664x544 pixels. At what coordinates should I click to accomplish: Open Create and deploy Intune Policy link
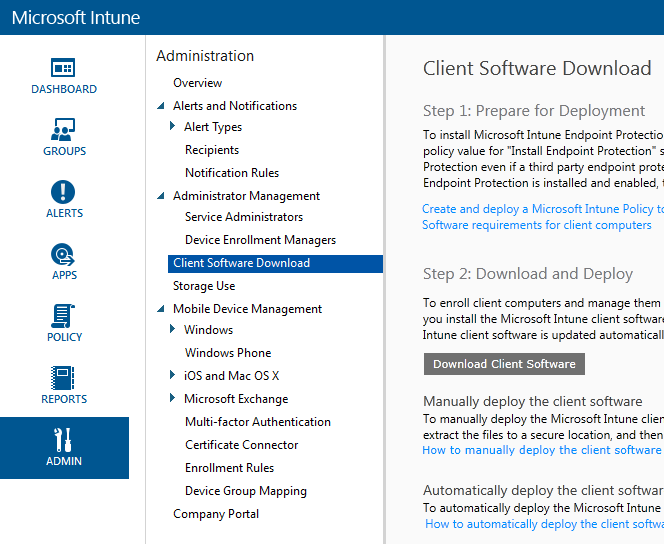pyautogui.click(x=543, y=209)
